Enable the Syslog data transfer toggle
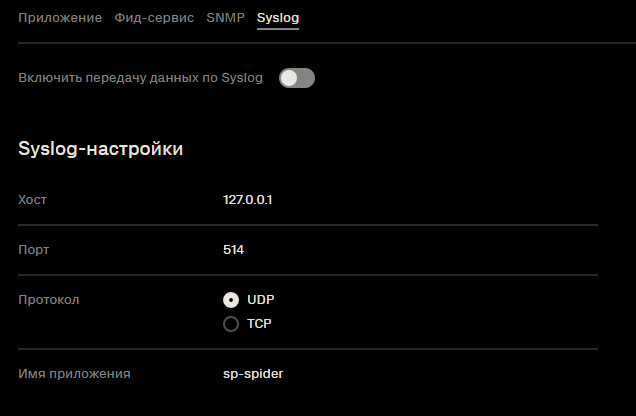Viewport: 636px width, 416px height. 297,78
